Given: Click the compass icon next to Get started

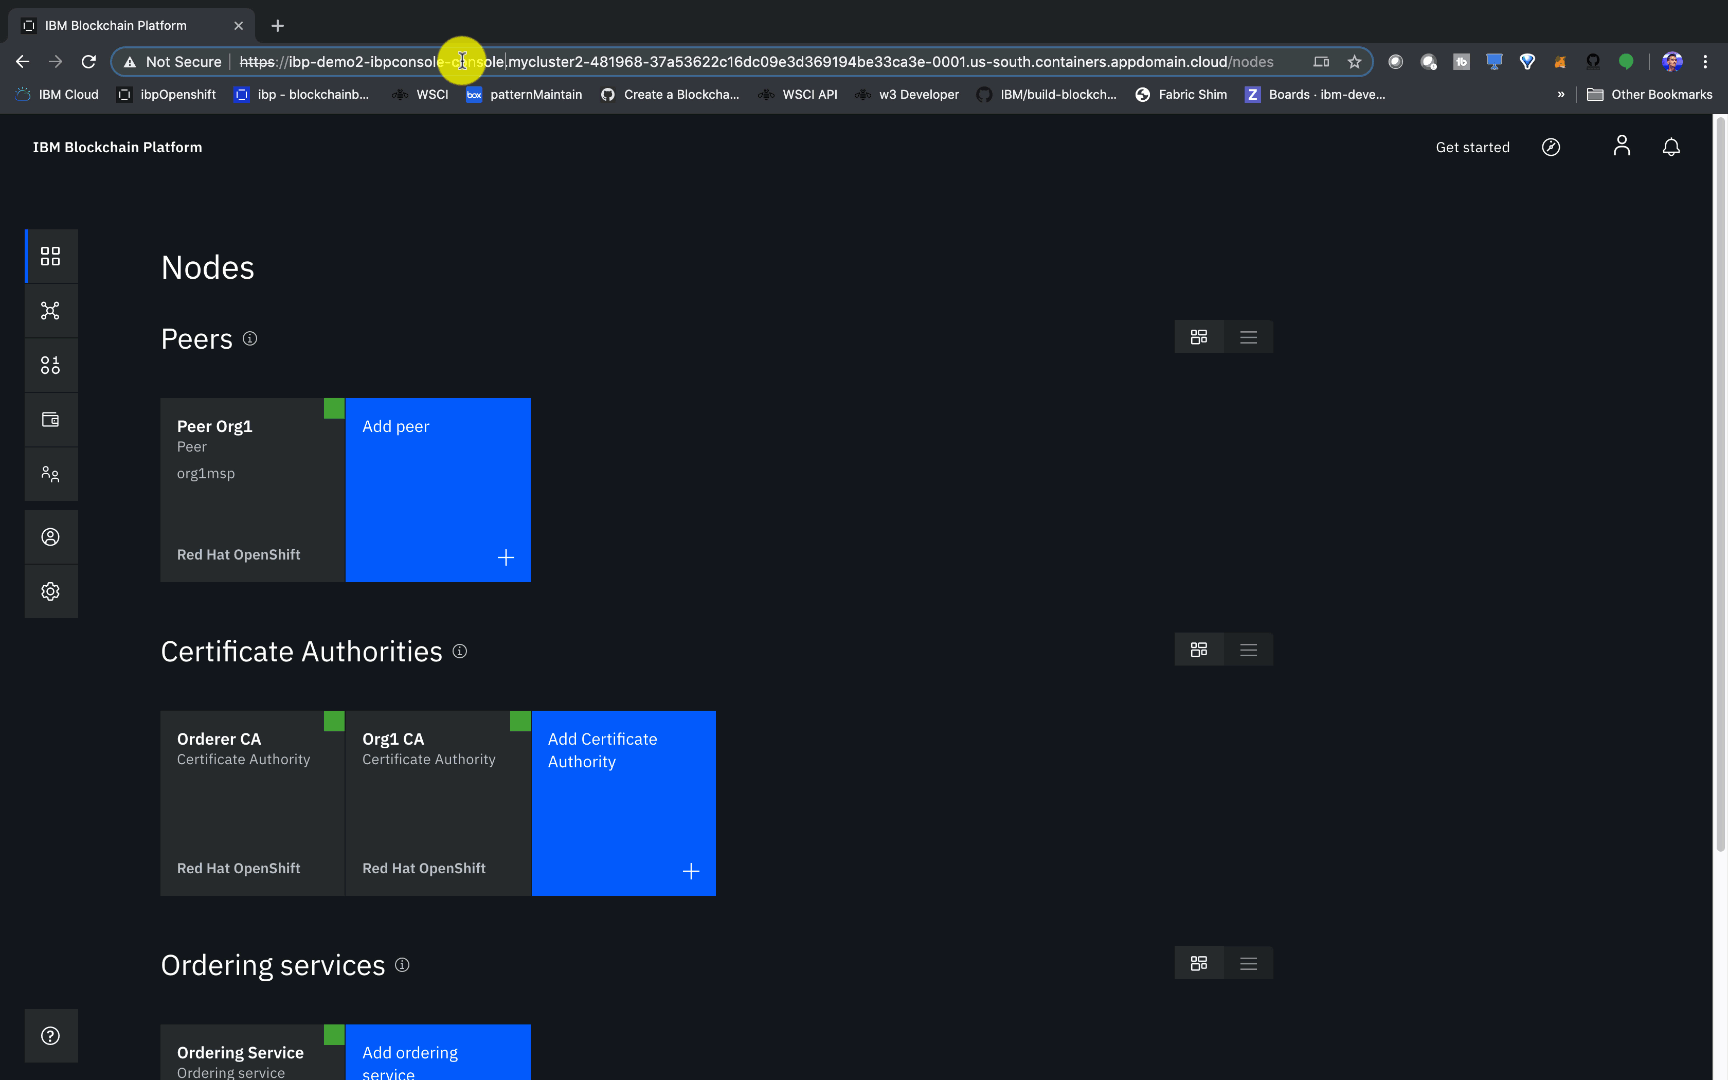Looking at the screenshot, I should pyautogui.click(x=1551, y=147).
